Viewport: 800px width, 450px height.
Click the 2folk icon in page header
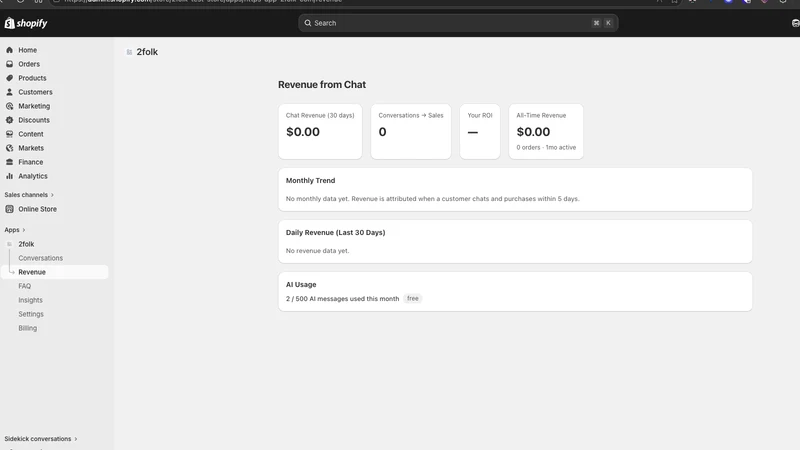[x=129, y=52]
